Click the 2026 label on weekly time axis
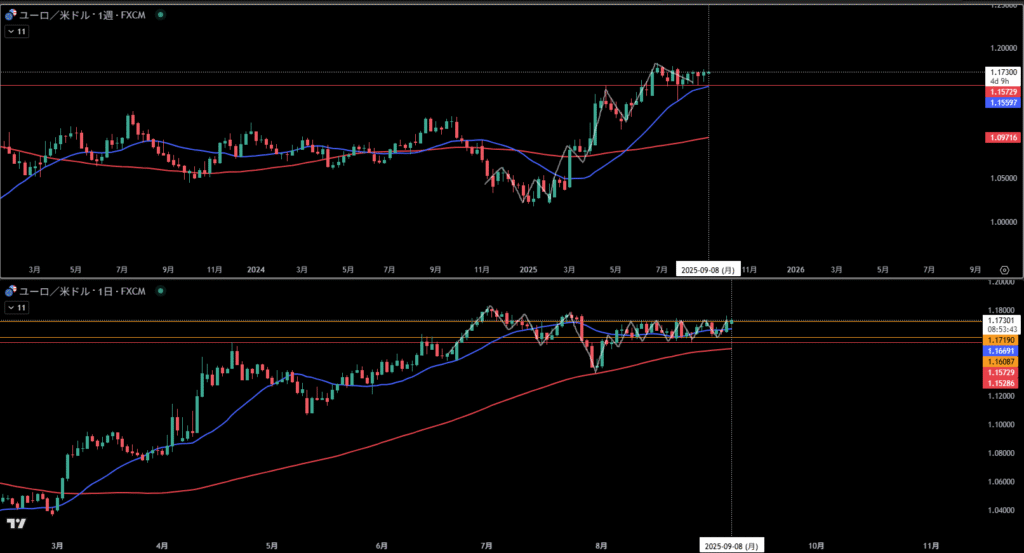Image resolution: width=1024 pixels, height=553 pixels. pos(795,270)
